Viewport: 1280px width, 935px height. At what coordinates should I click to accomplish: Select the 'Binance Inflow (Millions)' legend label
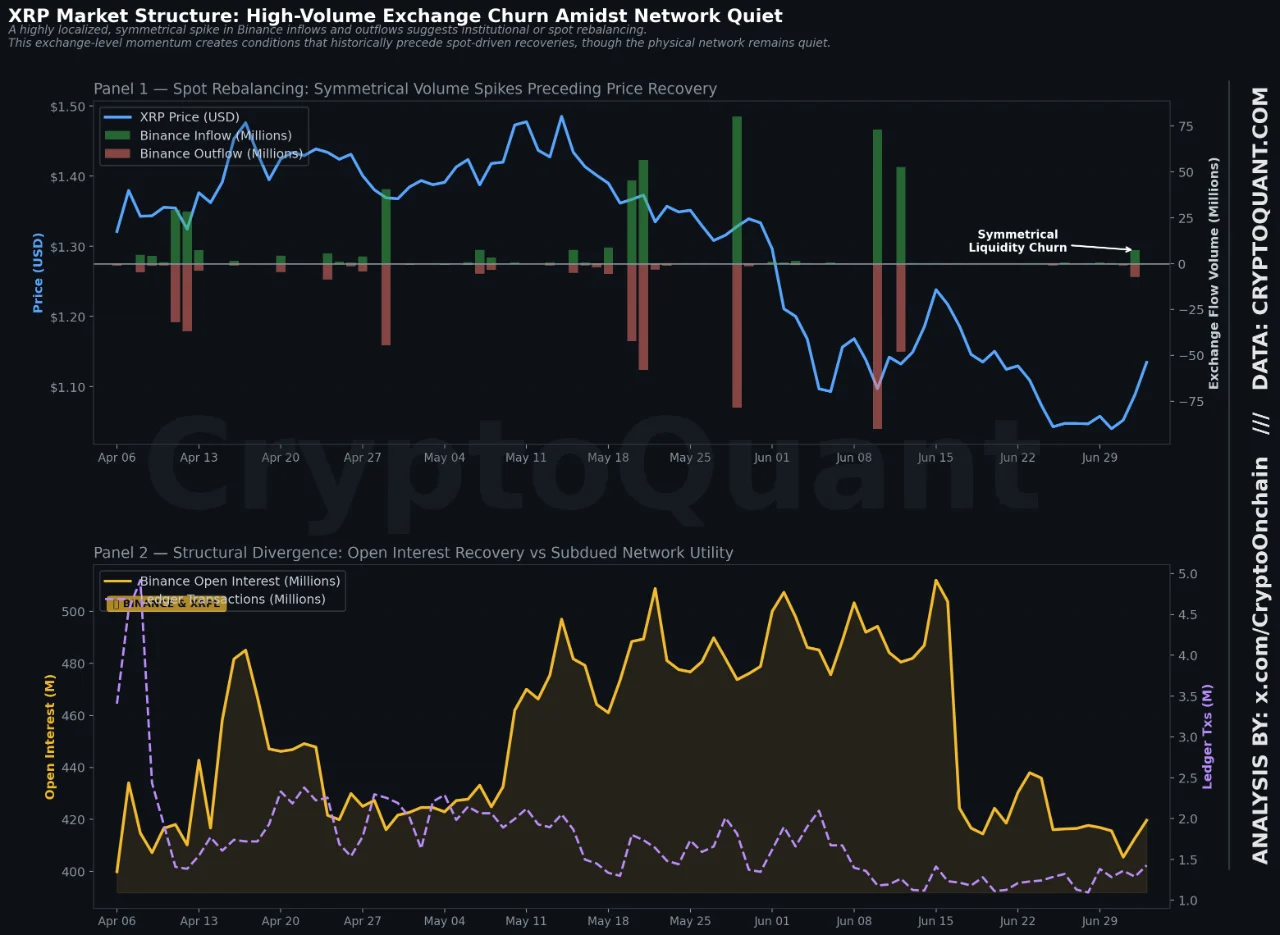216,135
